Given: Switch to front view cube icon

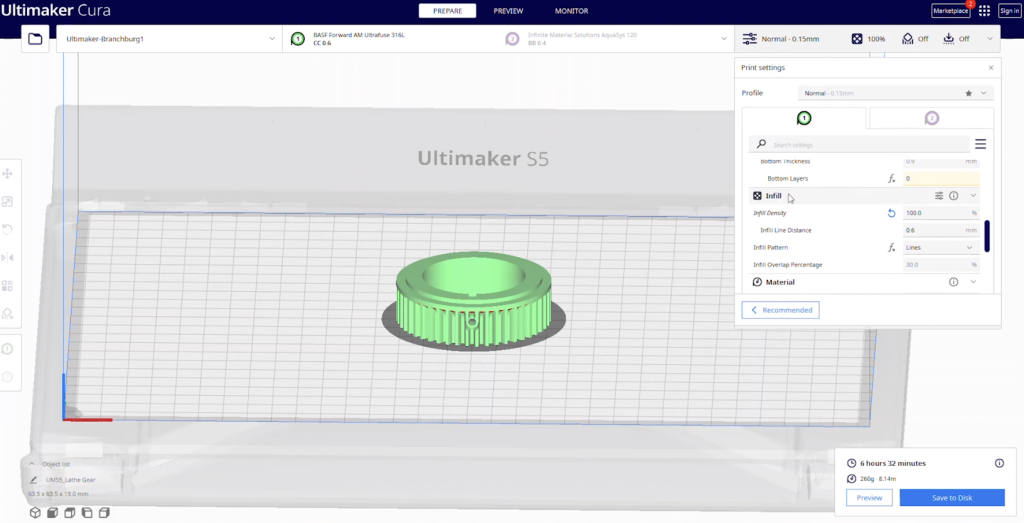Looking at the screenshot, I should click(53, 513).
